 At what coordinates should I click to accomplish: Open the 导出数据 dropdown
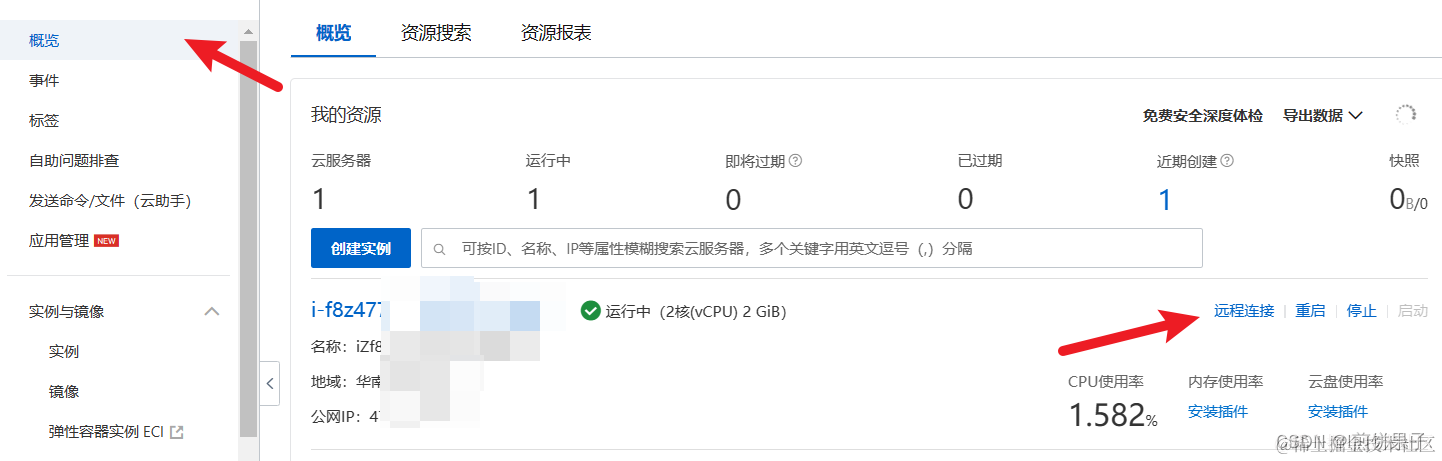(1323, 116)
